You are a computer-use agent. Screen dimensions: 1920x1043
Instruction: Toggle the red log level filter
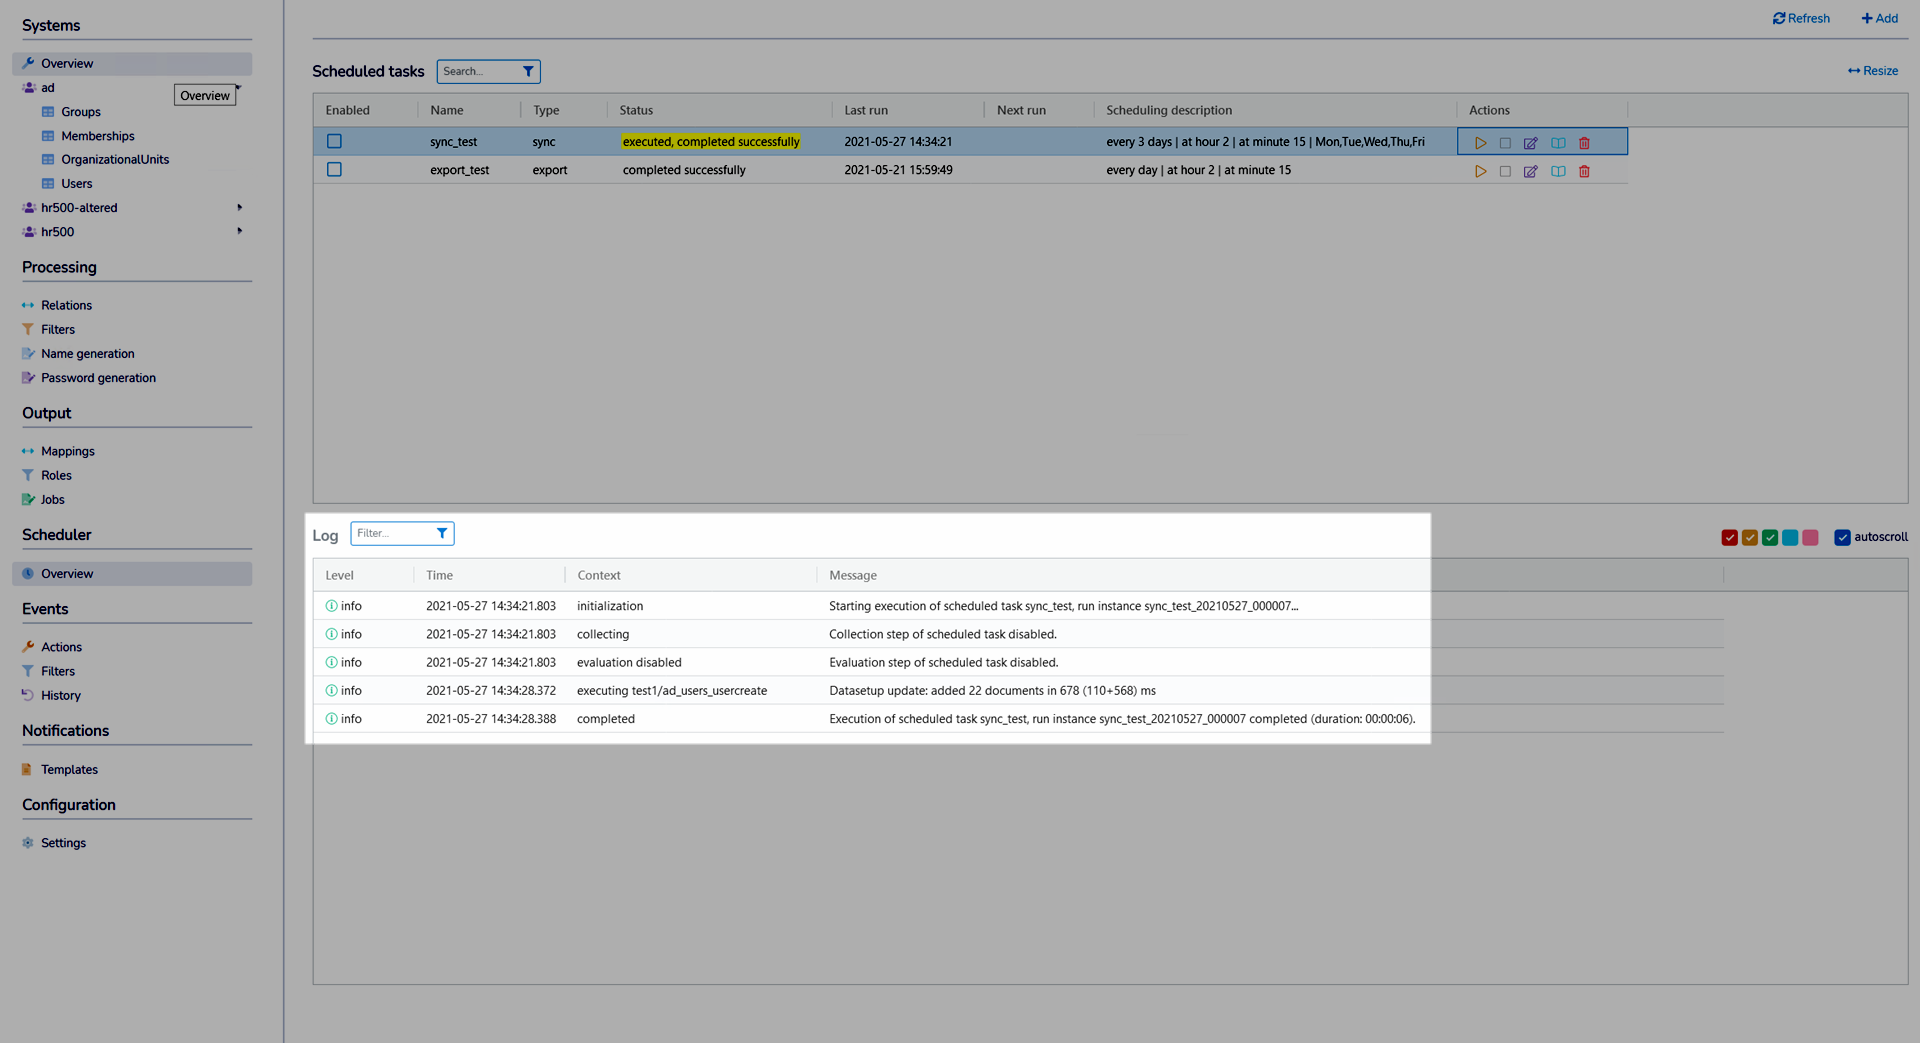[x=1729, y=538]
